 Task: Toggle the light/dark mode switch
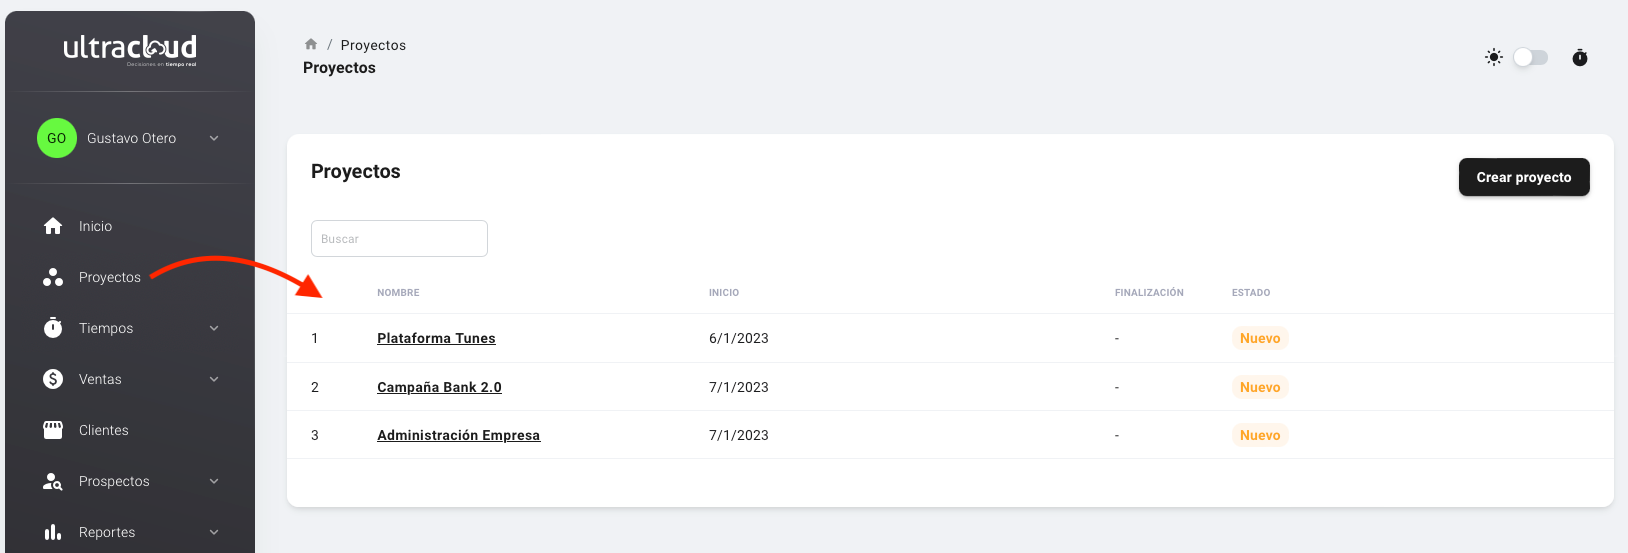pyautogui.click(x=1530, y=57)
